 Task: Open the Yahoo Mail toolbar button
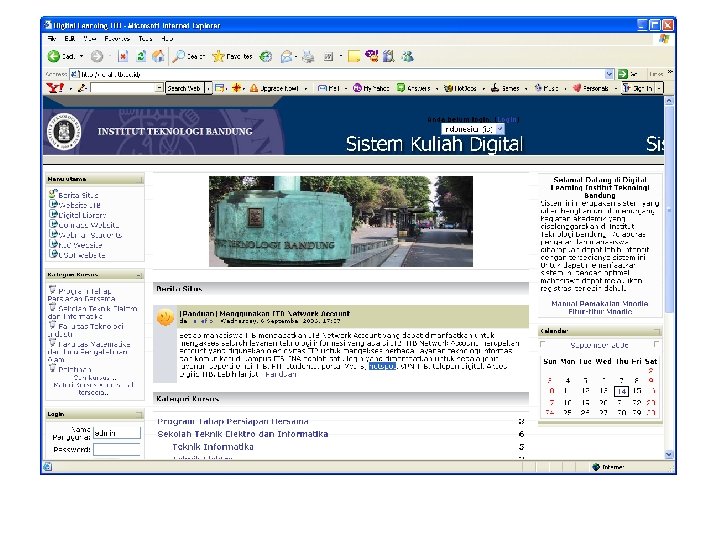point(329,88)
